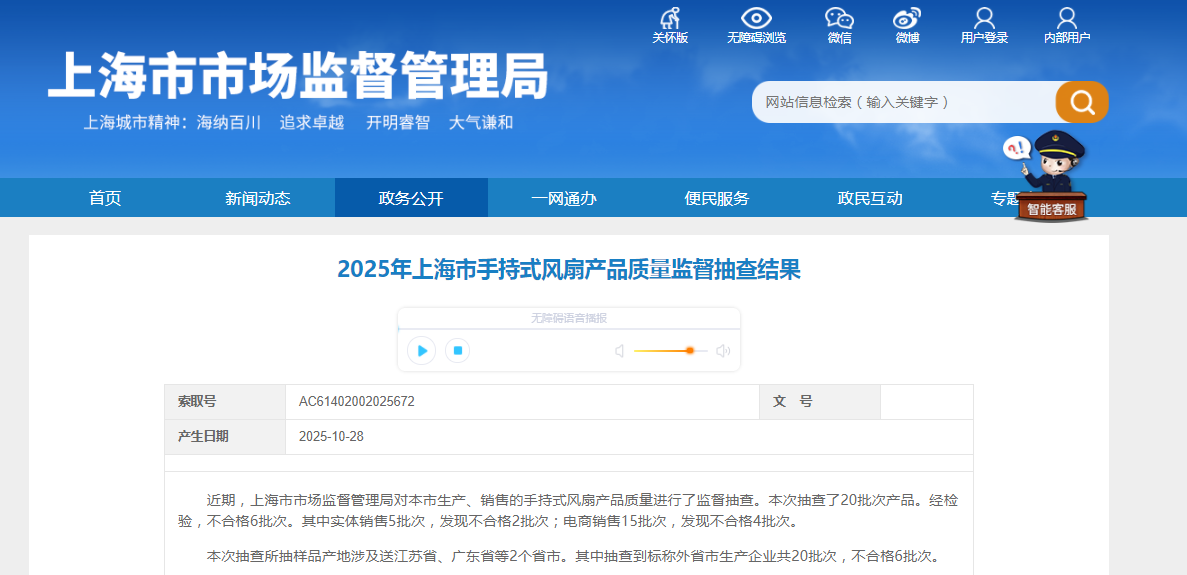Screen dimensions: 1187x575
Task: Open the partially hidden 专题 navigation tab
Action: 1006,198
